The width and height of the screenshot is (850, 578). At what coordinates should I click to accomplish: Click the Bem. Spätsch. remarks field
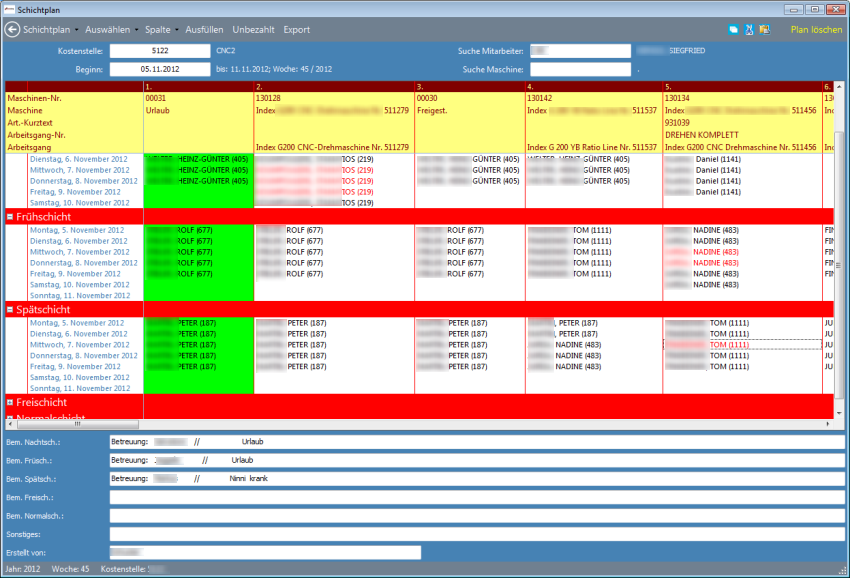click(477, 479)
